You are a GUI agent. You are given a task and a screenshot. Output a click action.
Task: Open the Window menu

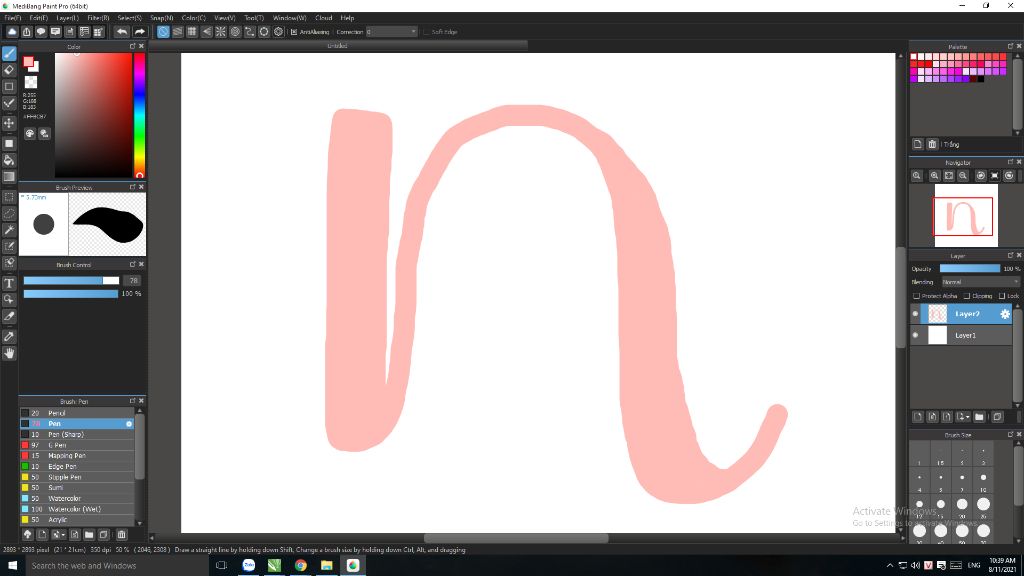287,17
